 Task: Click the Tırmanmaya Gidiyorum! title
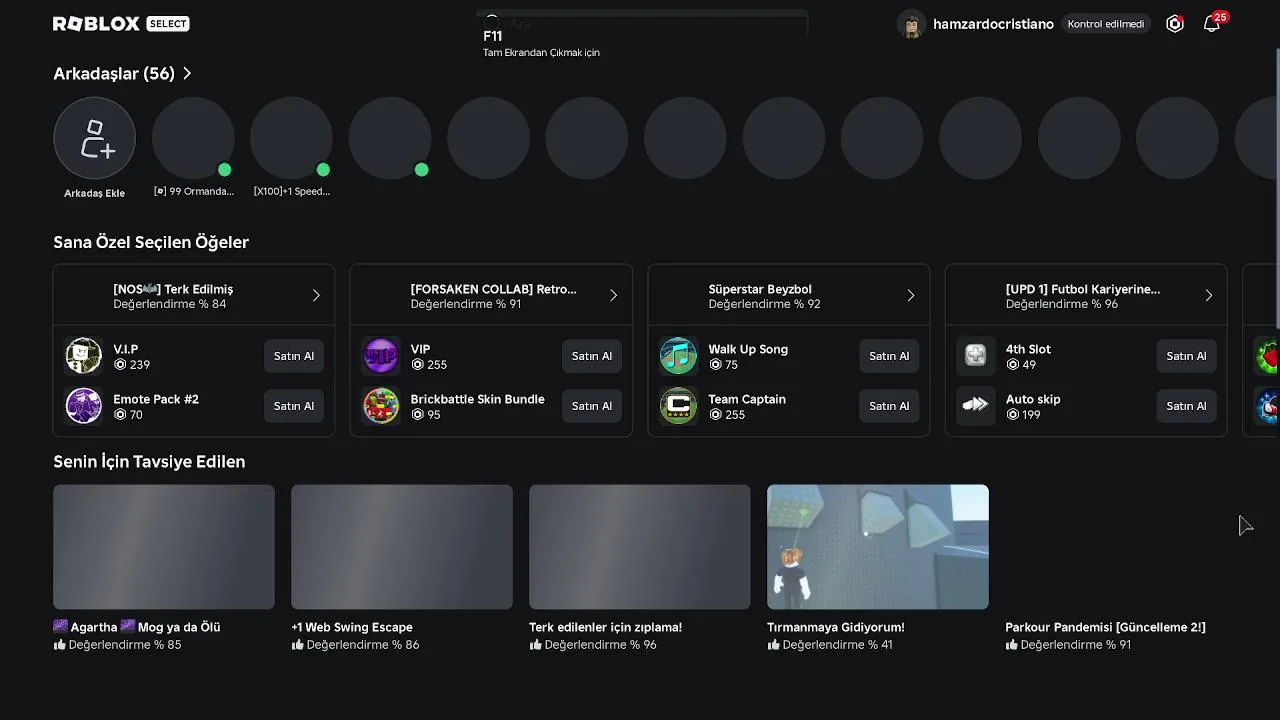(x=836, y=627)
